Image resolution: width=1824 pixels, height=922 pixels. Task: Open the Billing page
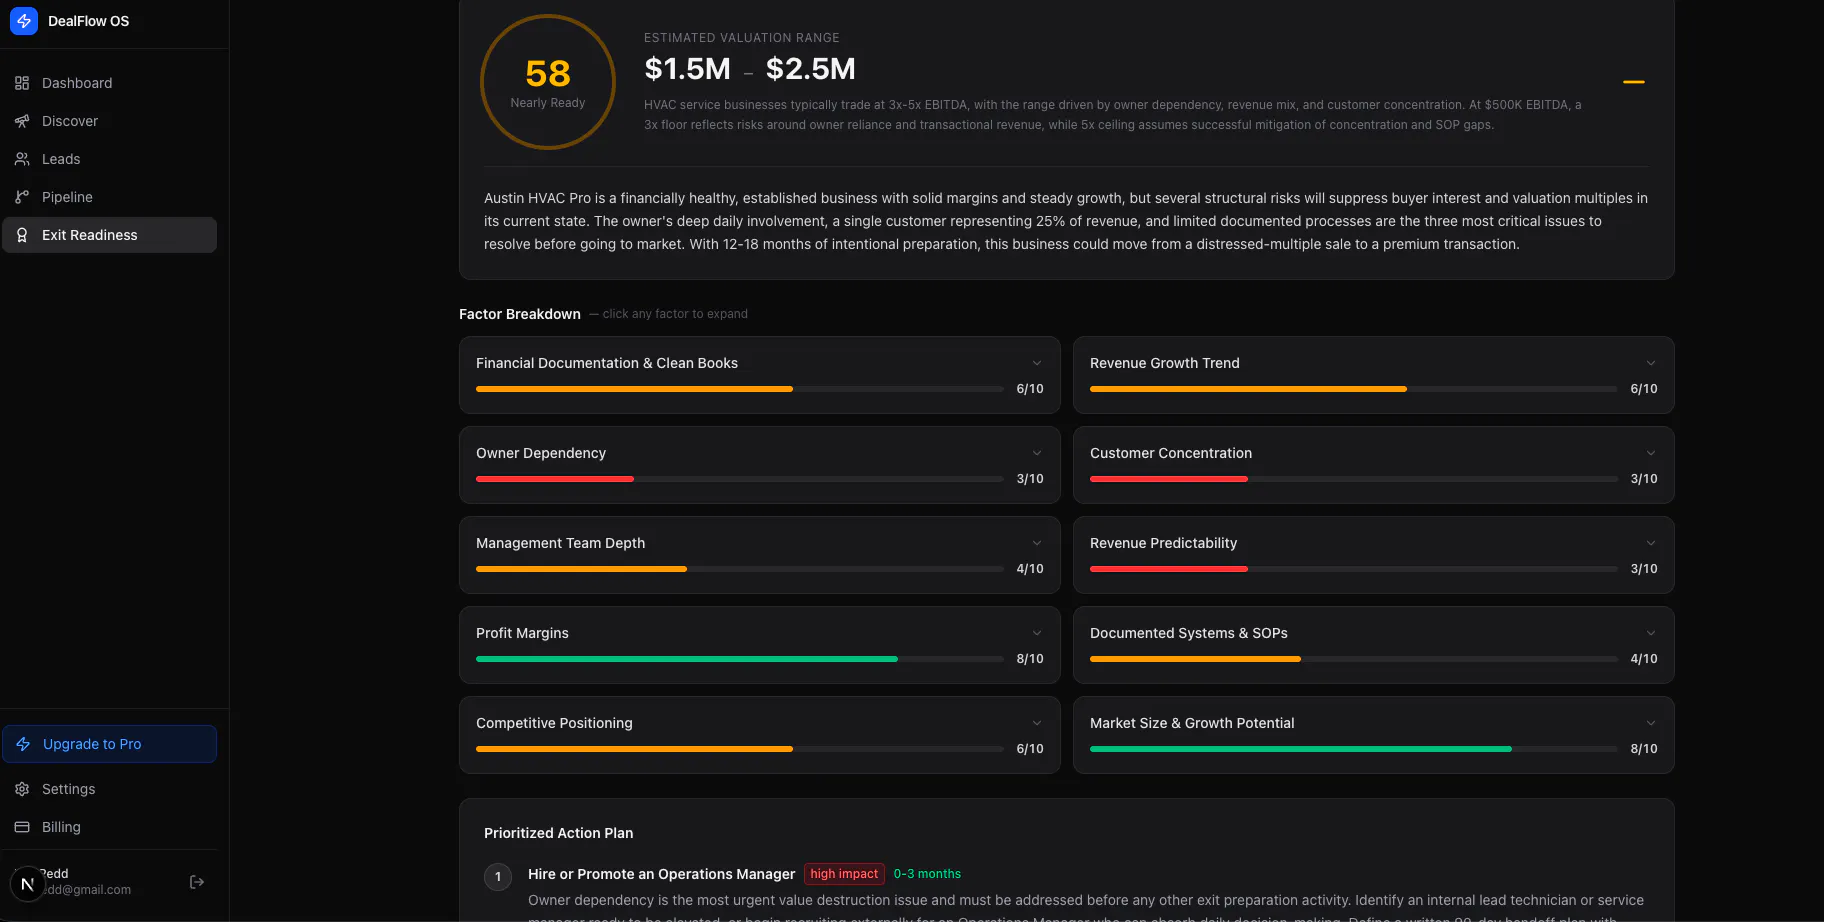click(x=109, y=827)
